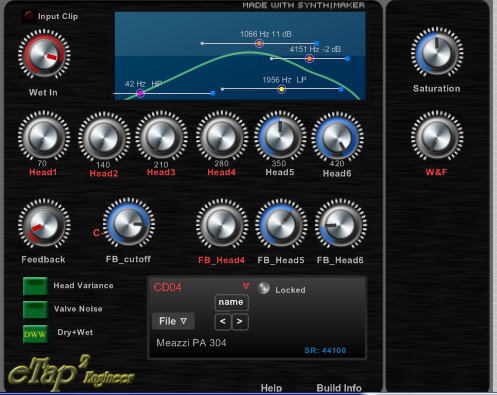
Task: Open Build Info at the bottom
Action: click(x=339, y=388)
